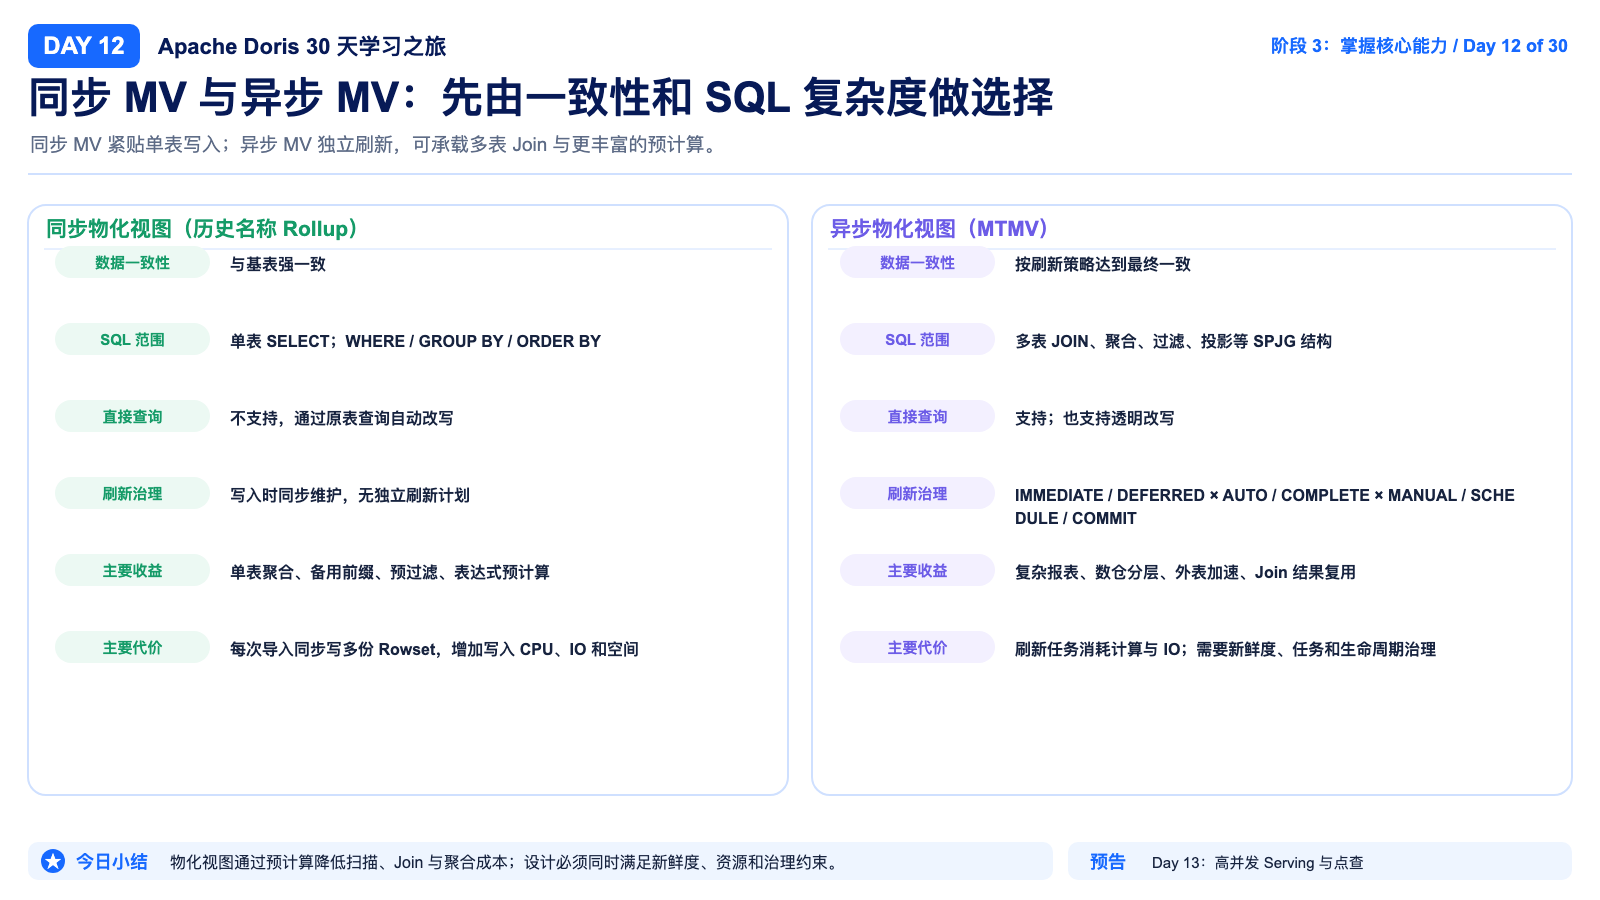Click the 今日小结 label
This screenshot has height=900, width=1600.
pos(112,861)
